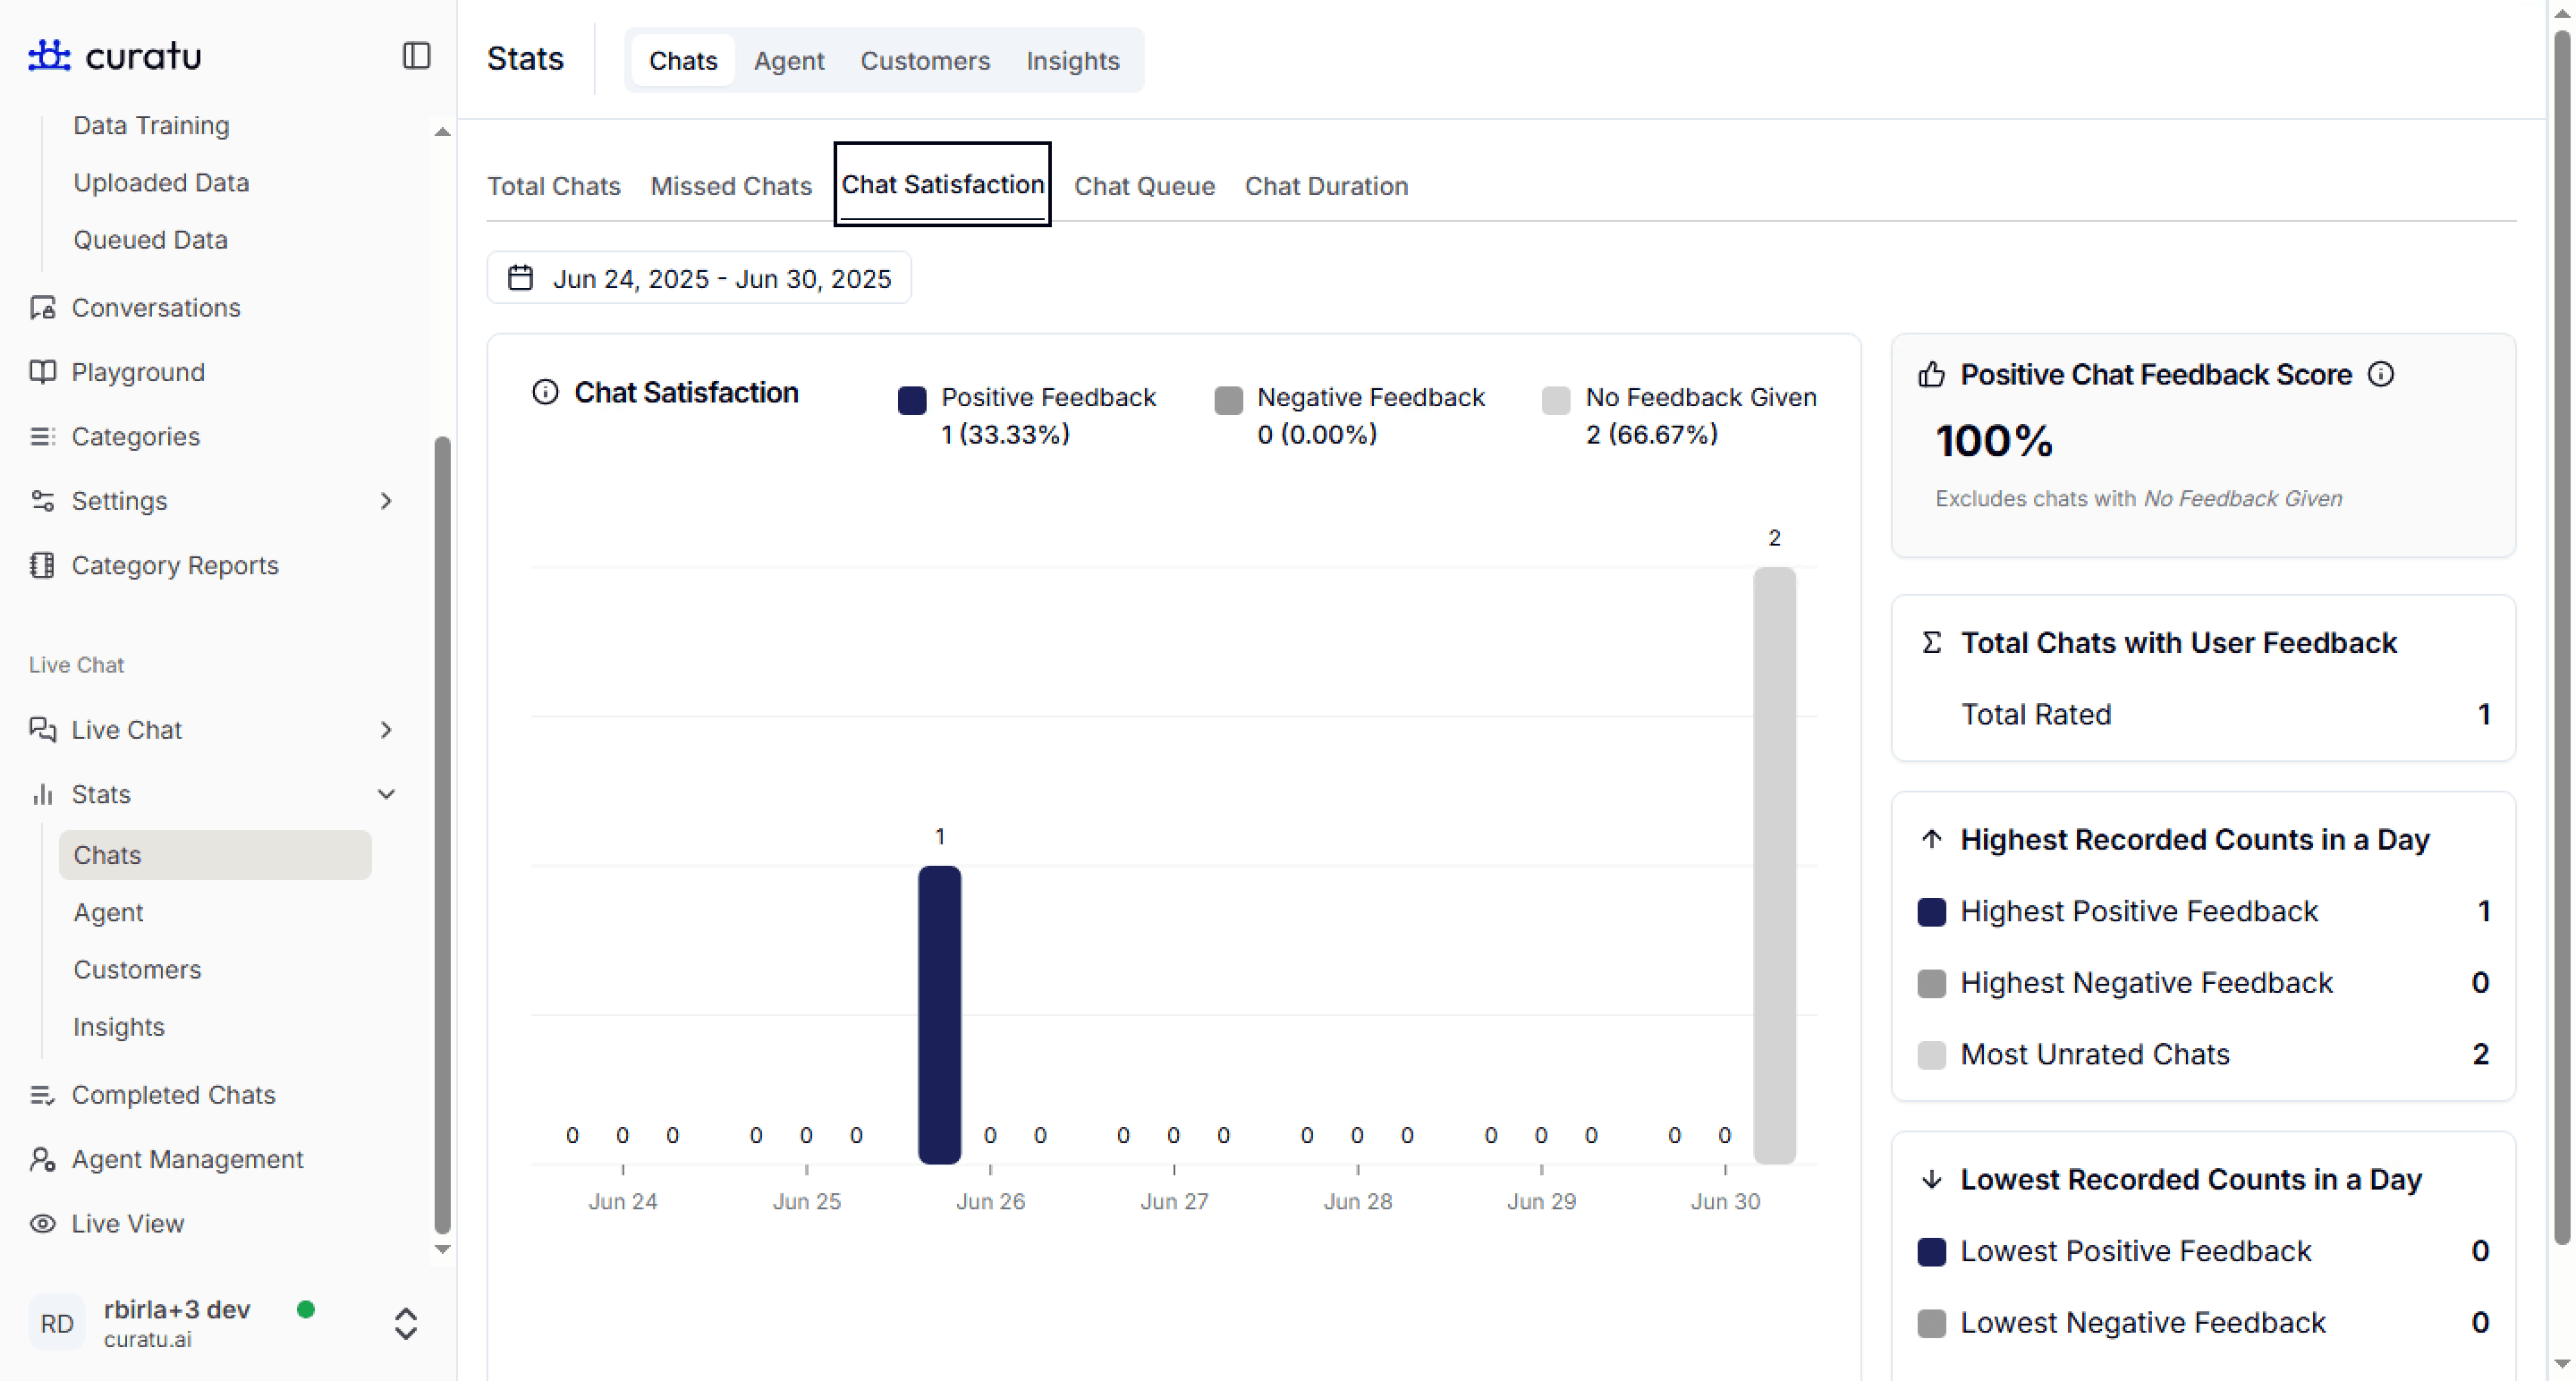
Task: Click the calendar icon in date picker
Action: pos(520,278)
